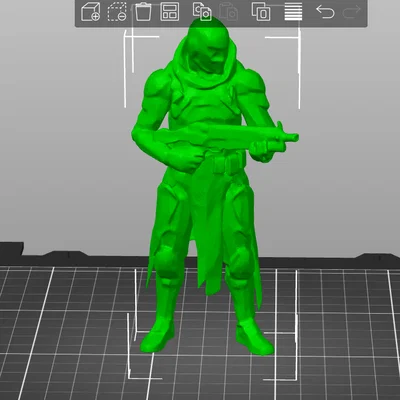This screenshot has height=400, width=400.
Task: Click the Arrange objects icon
Action: coord(170,12)
